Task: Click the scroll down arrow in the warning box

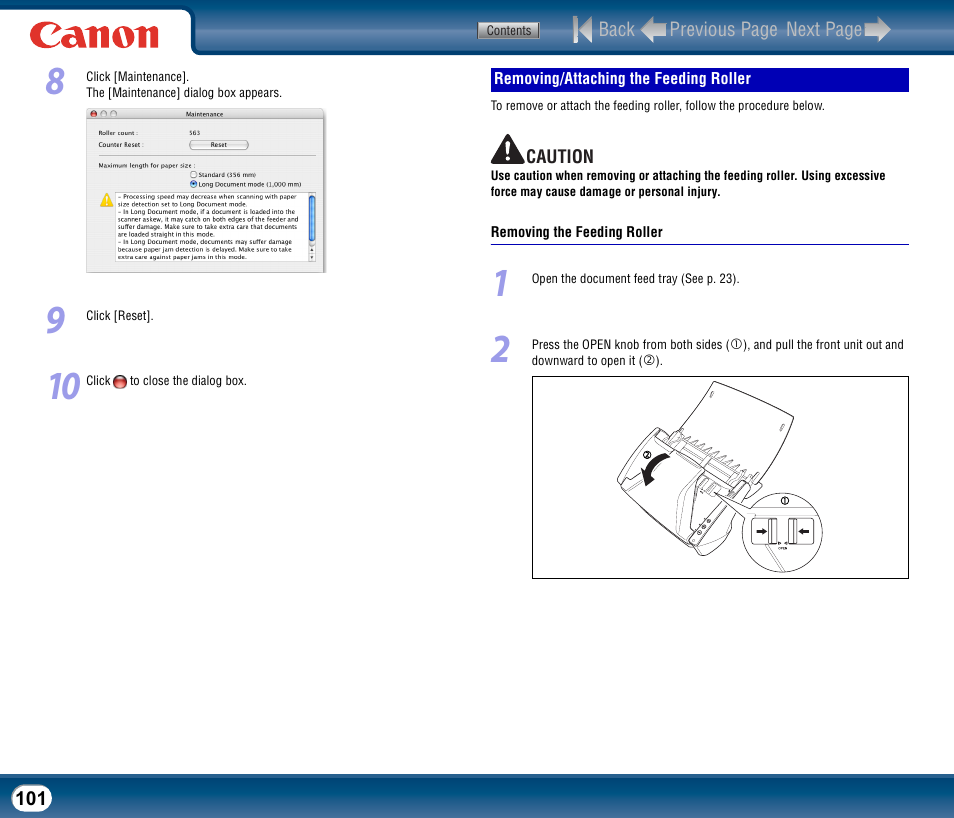Action: (312, 257)
